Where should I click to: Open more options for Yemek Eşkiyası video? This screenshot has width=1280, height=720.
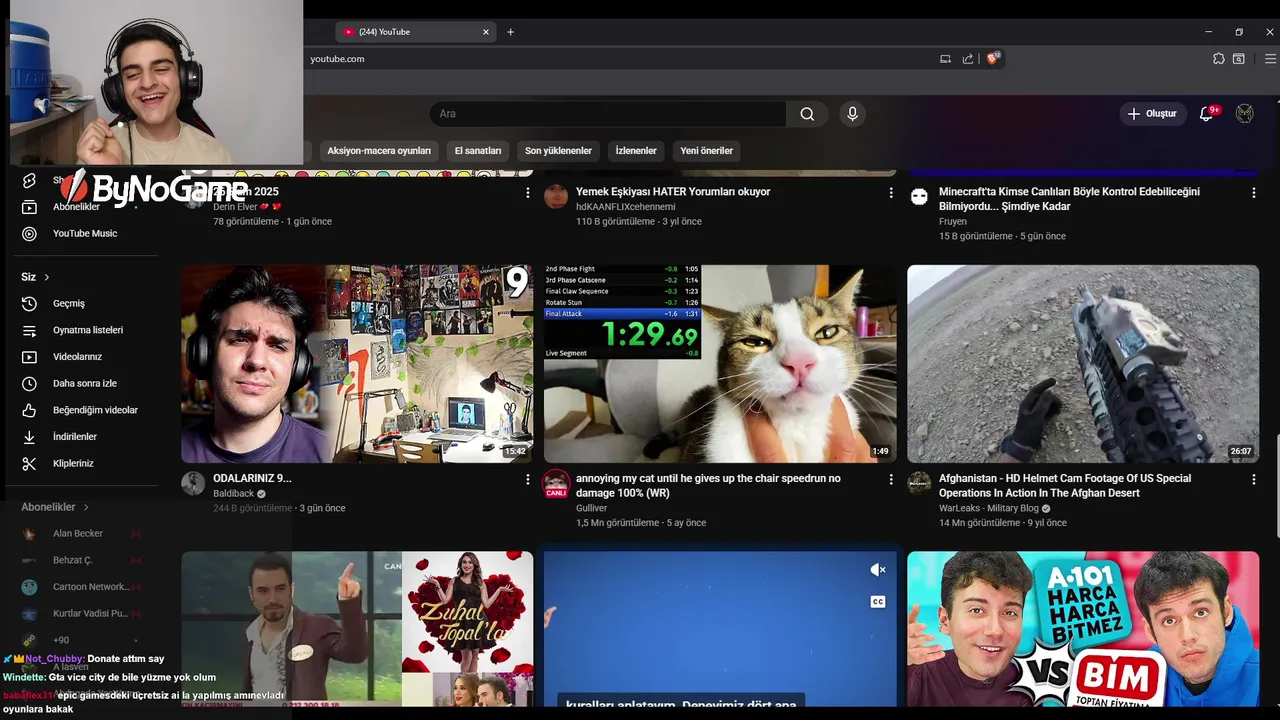tap(891, 193)
